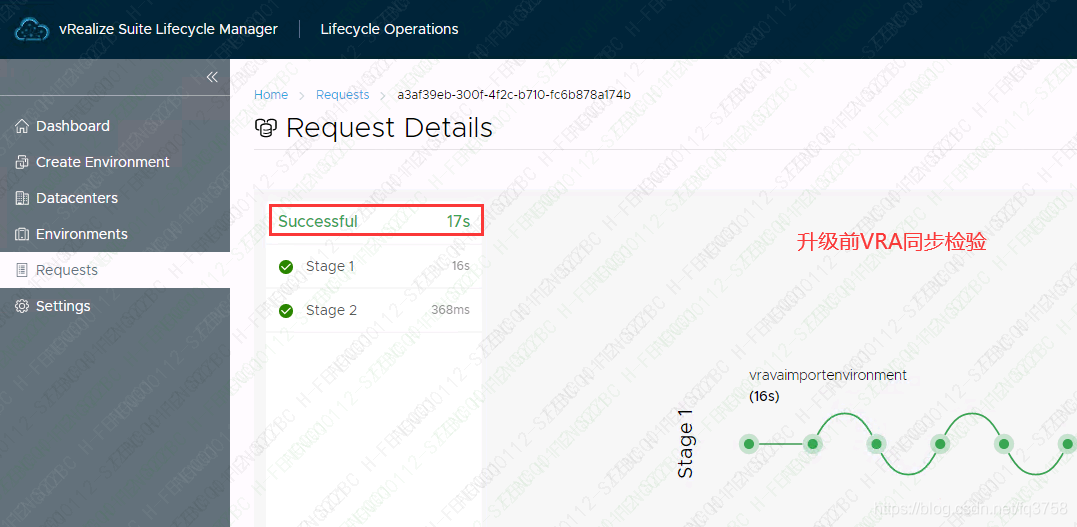Collapse the sidebar with double-chevron icon
Image resolution: width=1077 pixels, height=527 pixels.
(212, 77)
